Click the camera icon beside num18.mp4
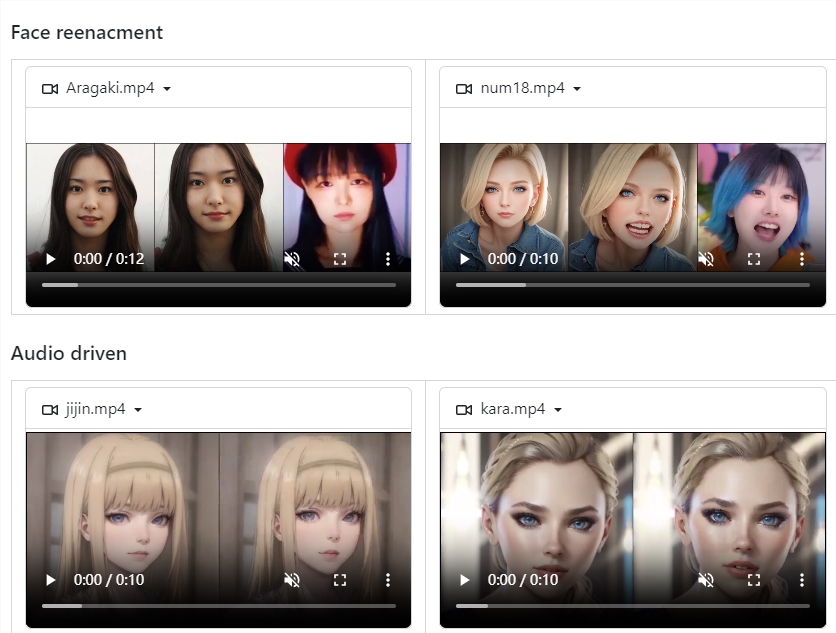 [464, 88]
